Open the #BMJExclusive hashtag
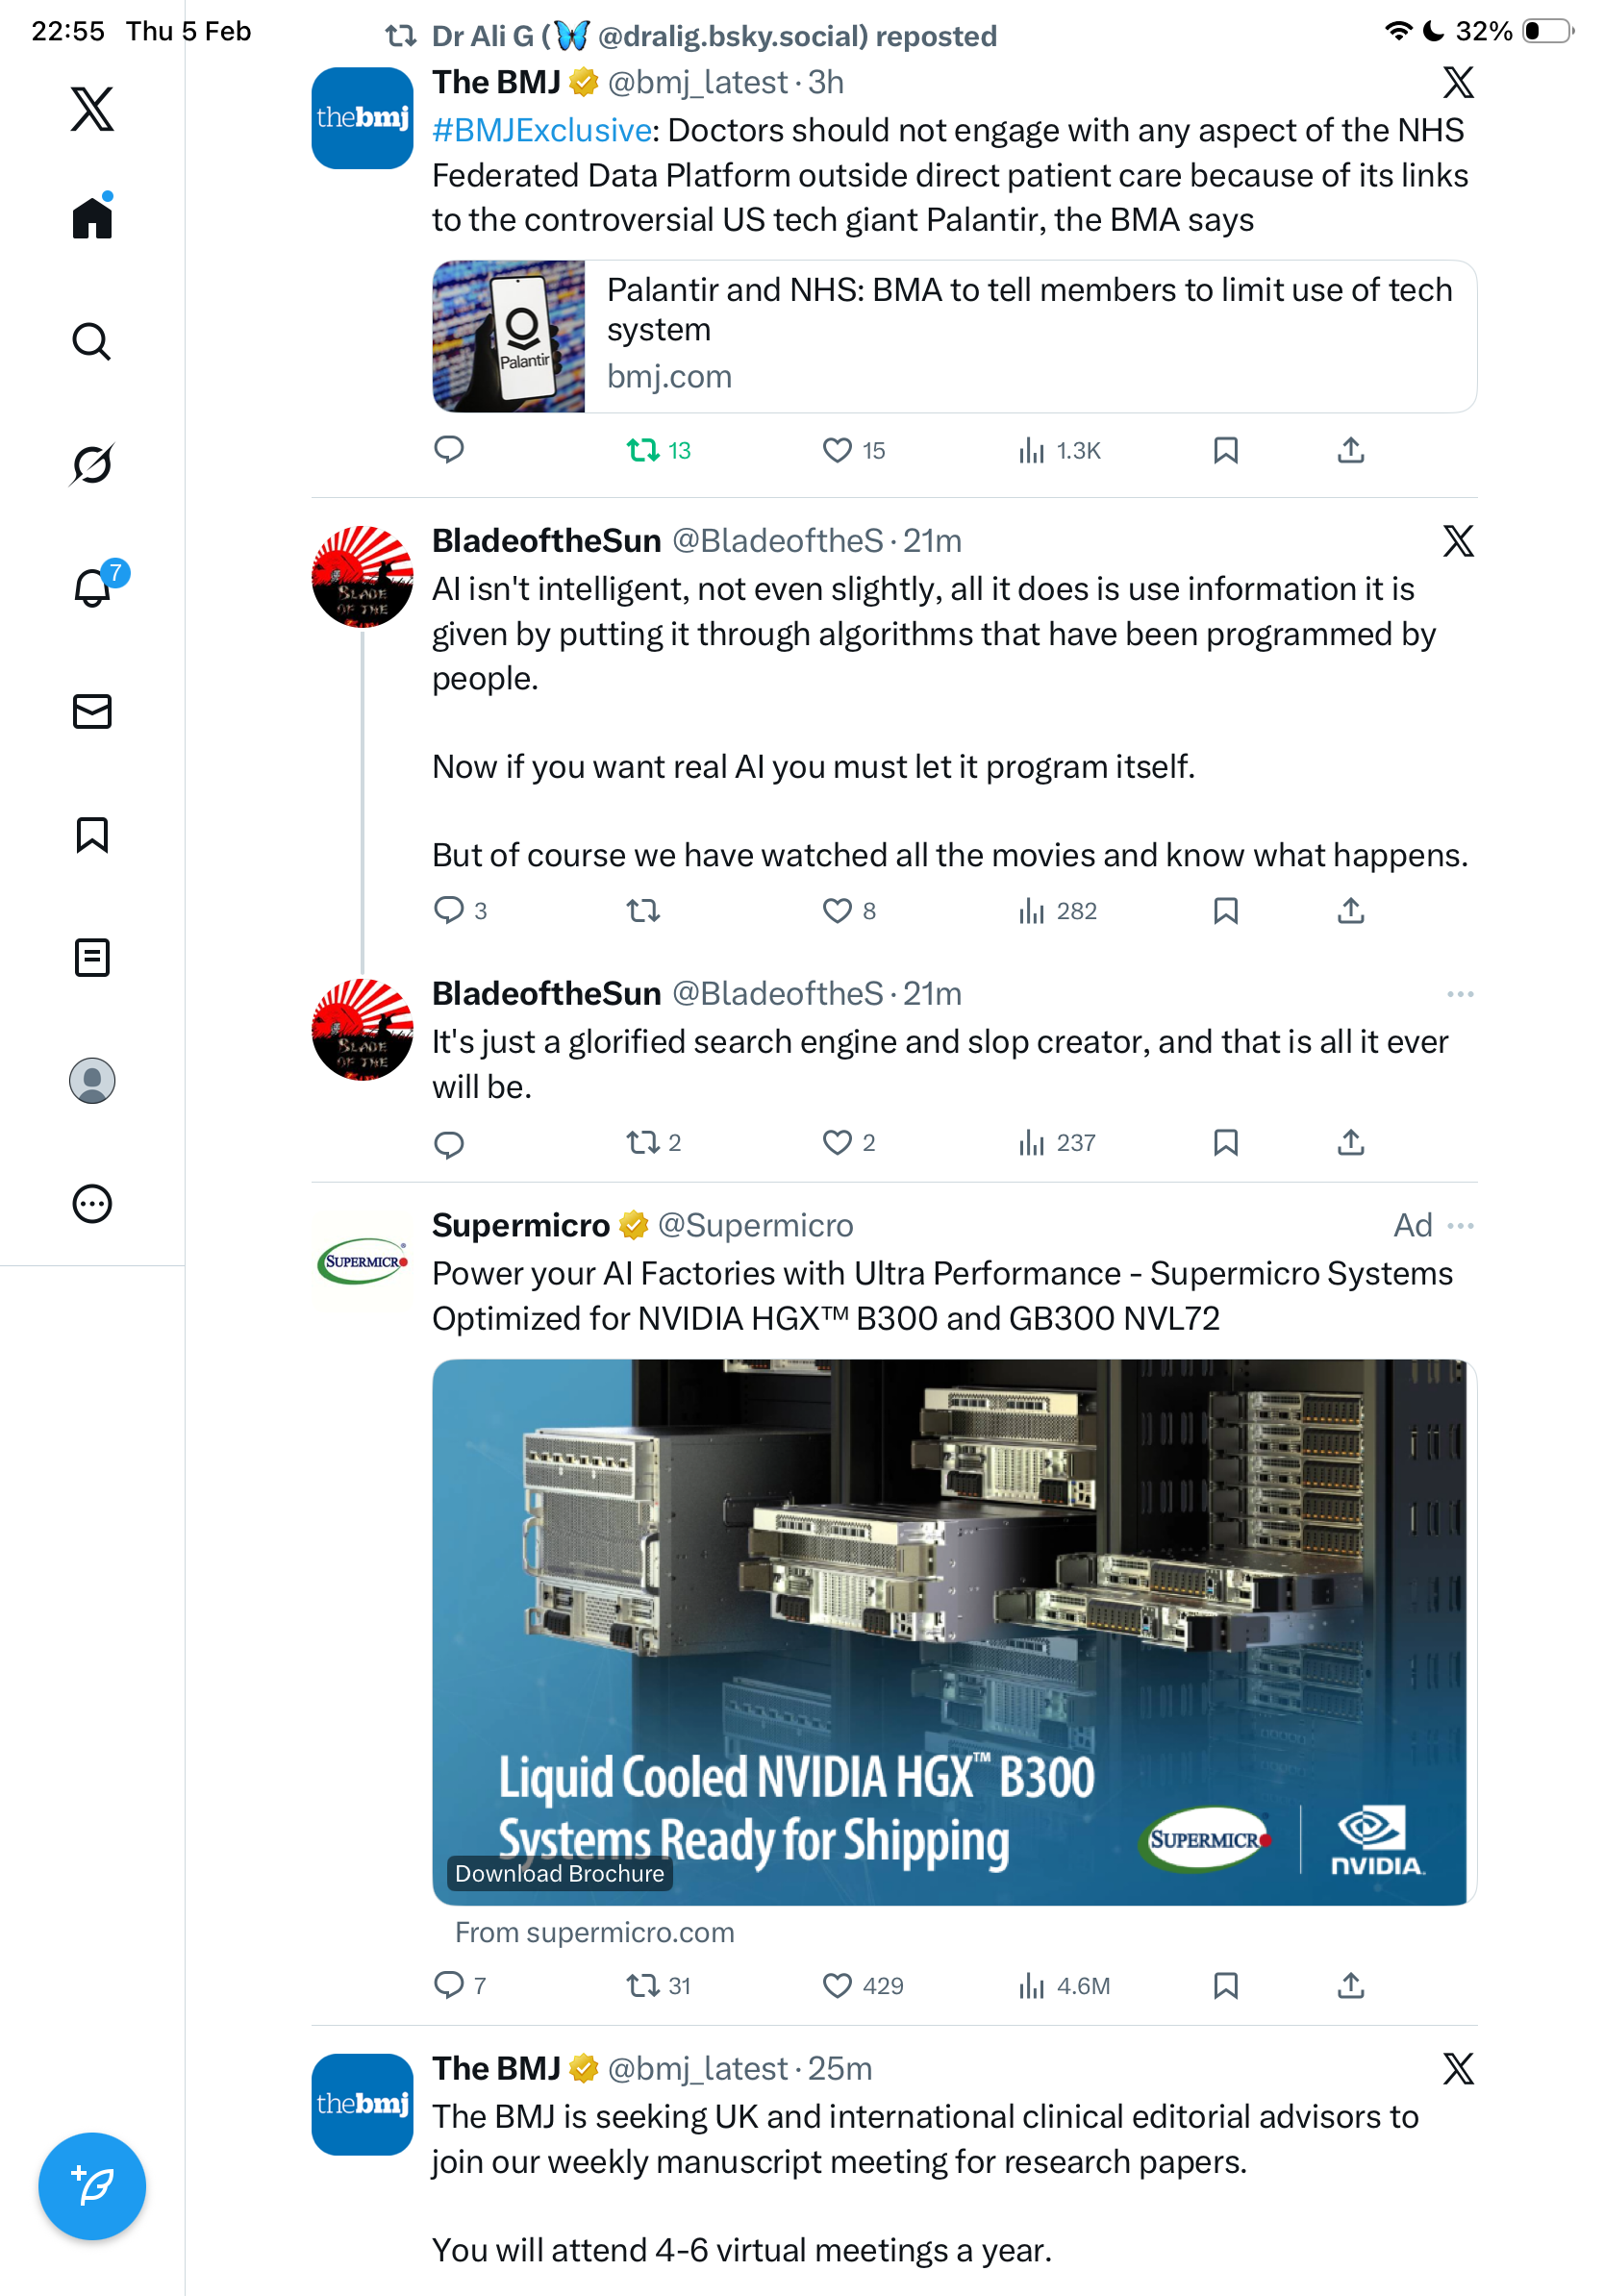Screen dimensions: 1604x2296 coord(542,130)
